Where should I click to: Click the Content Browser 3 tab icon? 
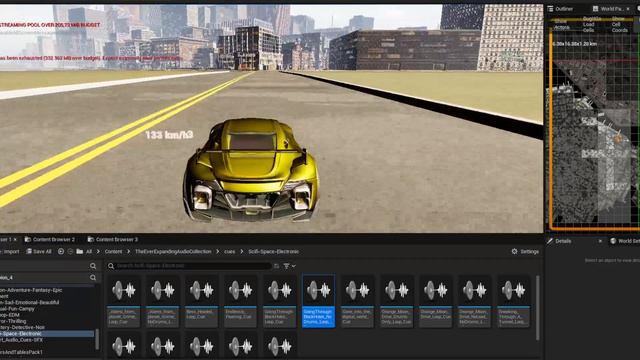tap(91, 239)
